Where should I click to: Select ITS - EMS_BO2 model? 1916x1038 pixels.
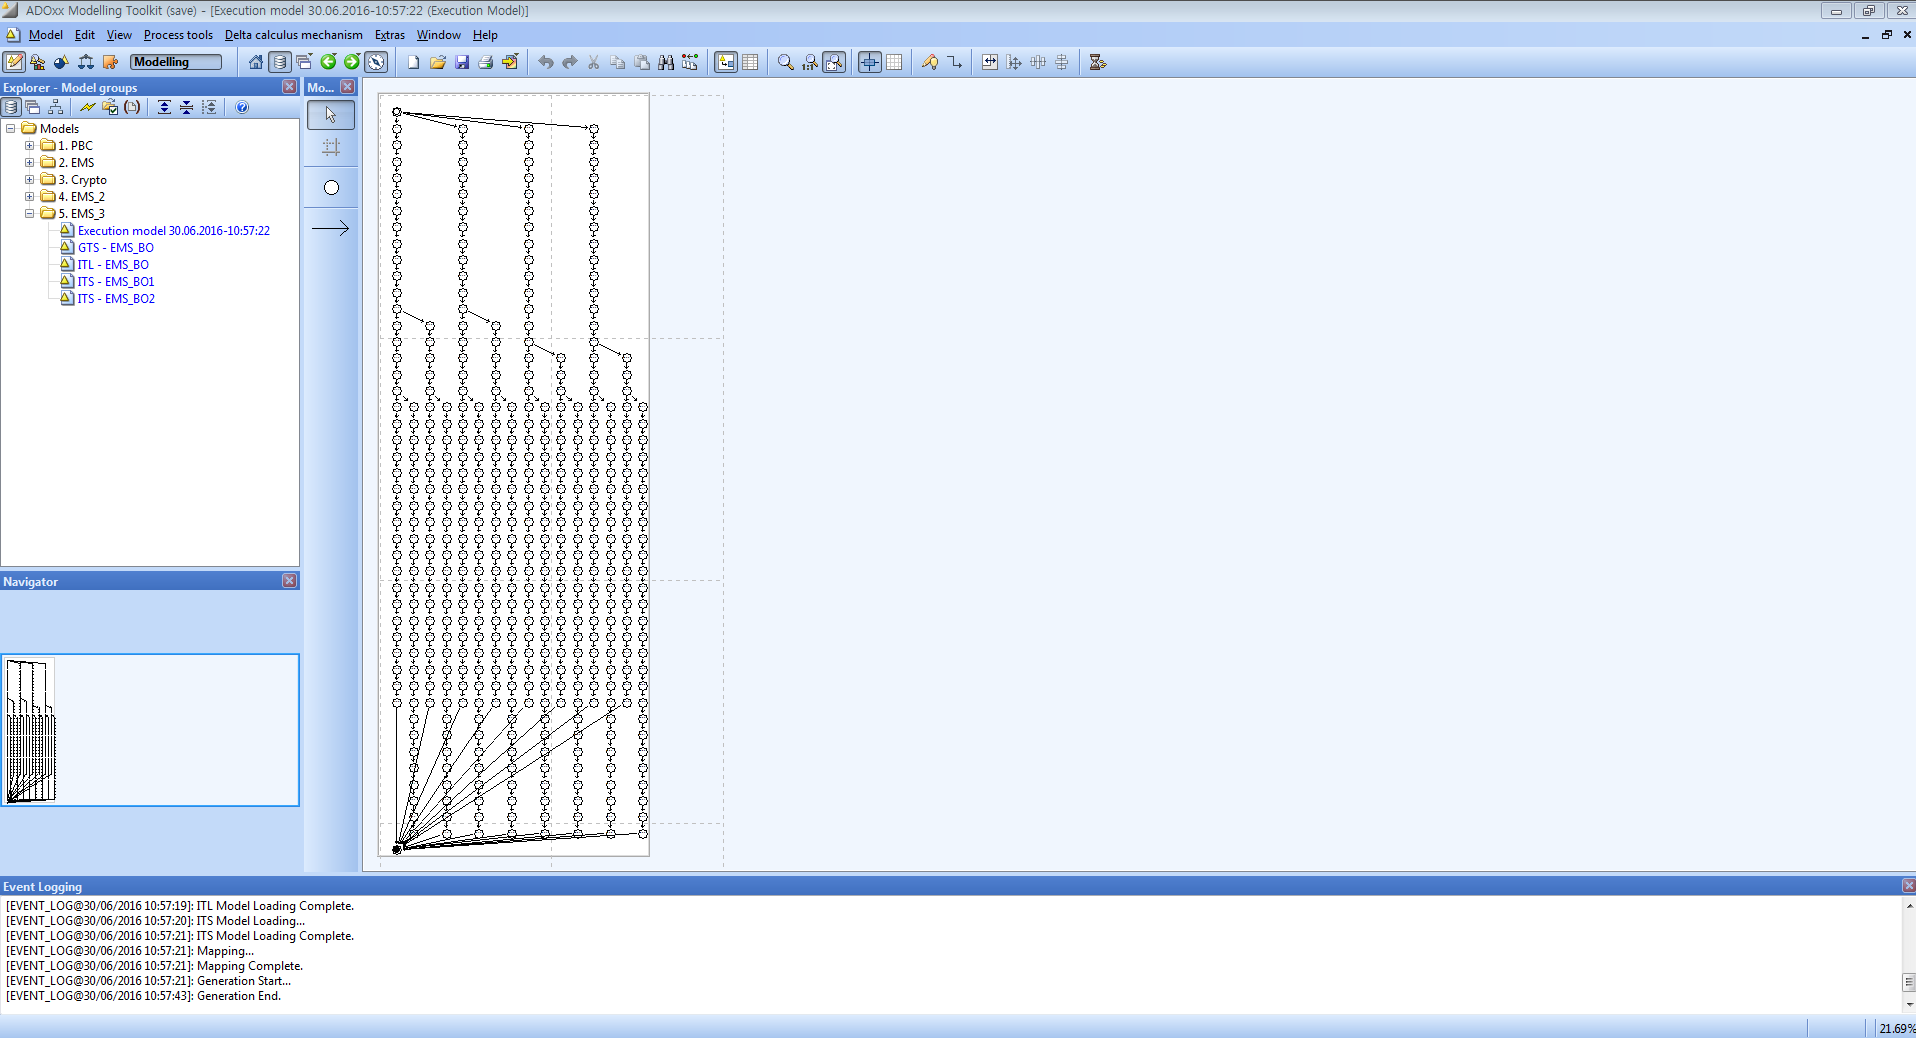(x=116, y=299)
